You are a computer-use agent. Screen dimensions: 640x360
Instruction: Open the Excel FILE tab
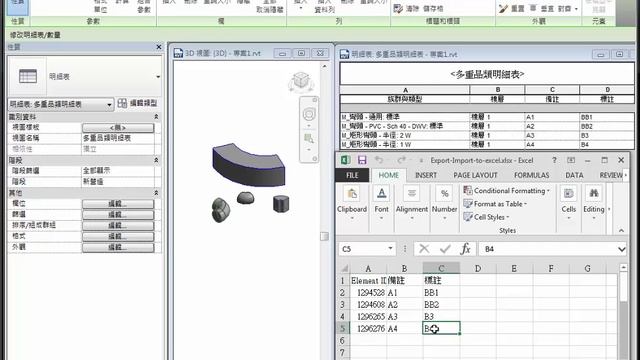click(352, 175)
